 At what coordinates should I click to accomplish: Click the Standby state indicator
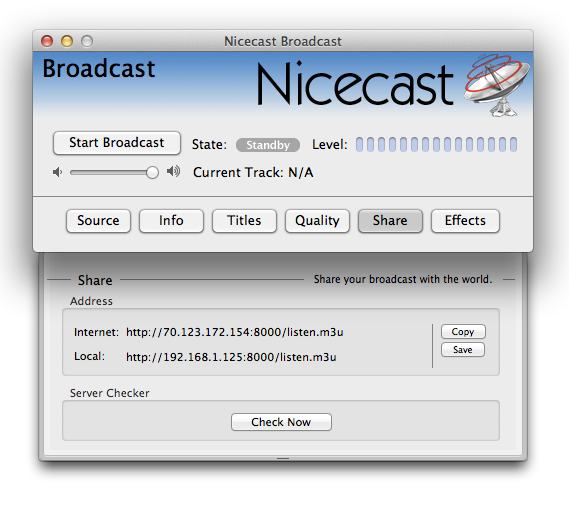pyautogui.click(x=268, y=145)
